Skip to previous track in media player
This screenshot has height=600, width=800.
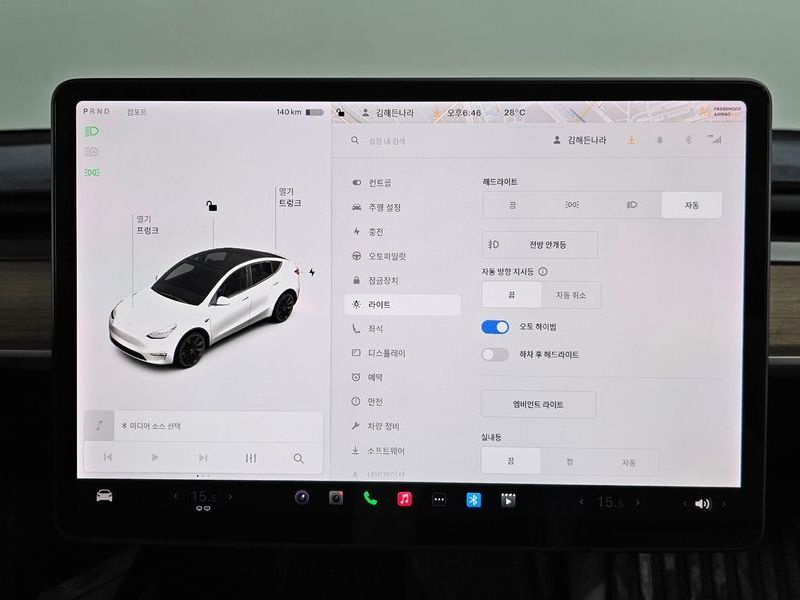(x=108, y=457)
